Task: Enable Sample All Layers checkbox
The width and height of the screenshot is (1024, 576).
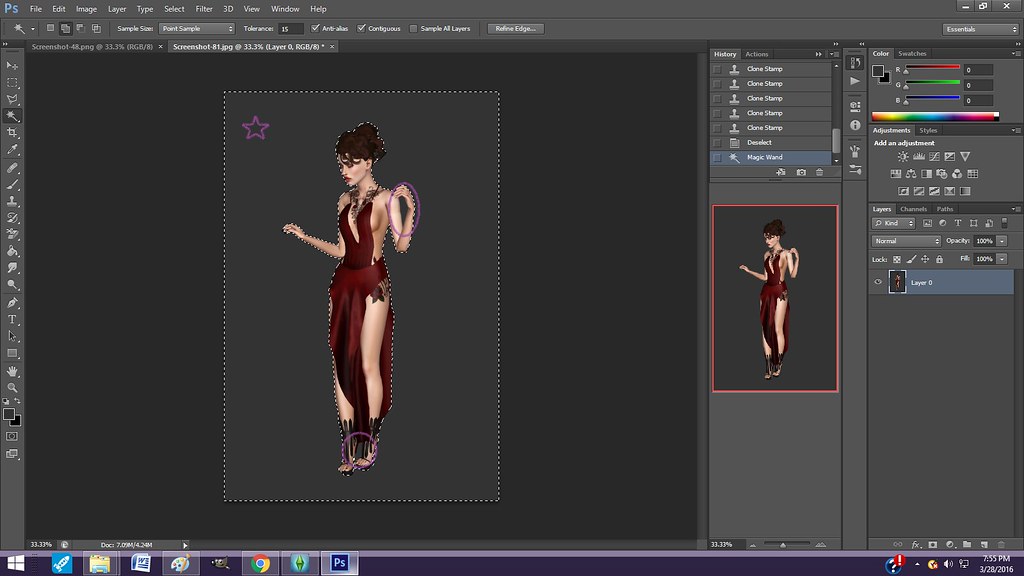Action: click(x=415, y=29)
